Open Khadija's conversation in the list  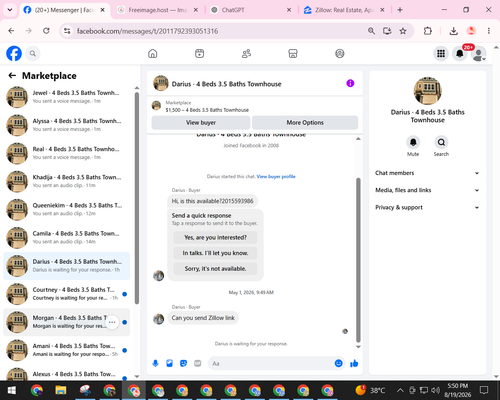click(x=67, y=181)
